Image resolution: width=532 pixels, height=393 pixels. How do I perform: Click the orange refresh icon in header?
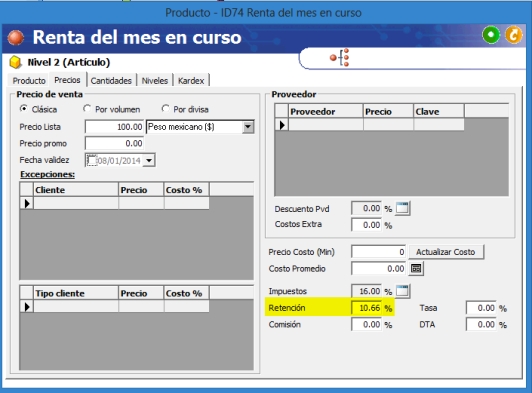pos(513,35)
